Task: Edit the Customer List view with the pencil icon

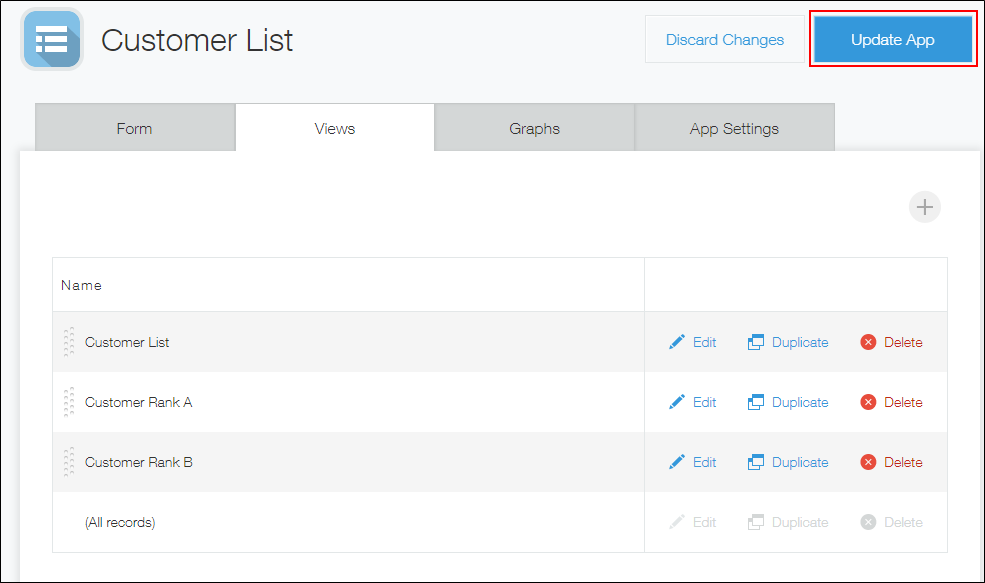Action: pyautogui.click(x=692, y=342)
